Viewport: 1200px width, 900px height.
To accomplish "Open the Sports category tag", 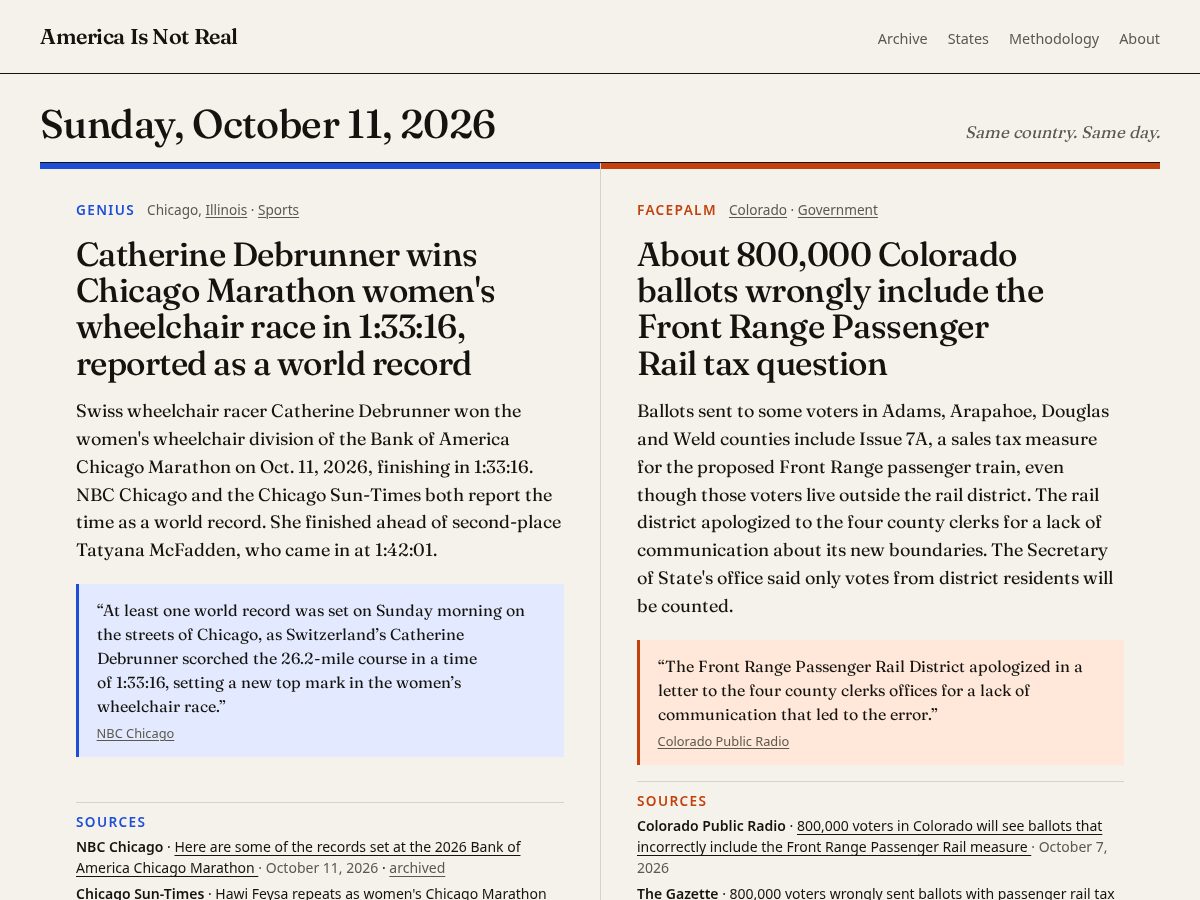I will (278, 210).
